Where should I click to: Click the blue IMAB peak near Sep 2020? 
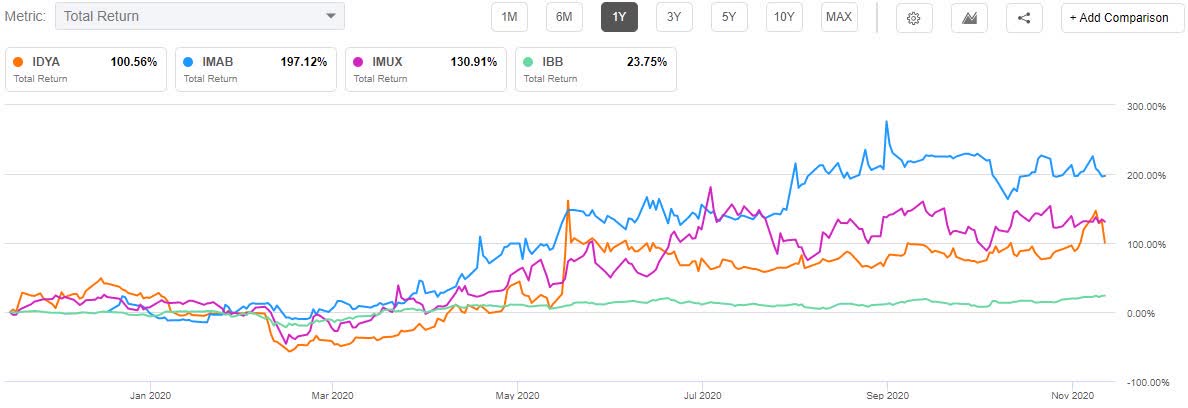point(886,123)
